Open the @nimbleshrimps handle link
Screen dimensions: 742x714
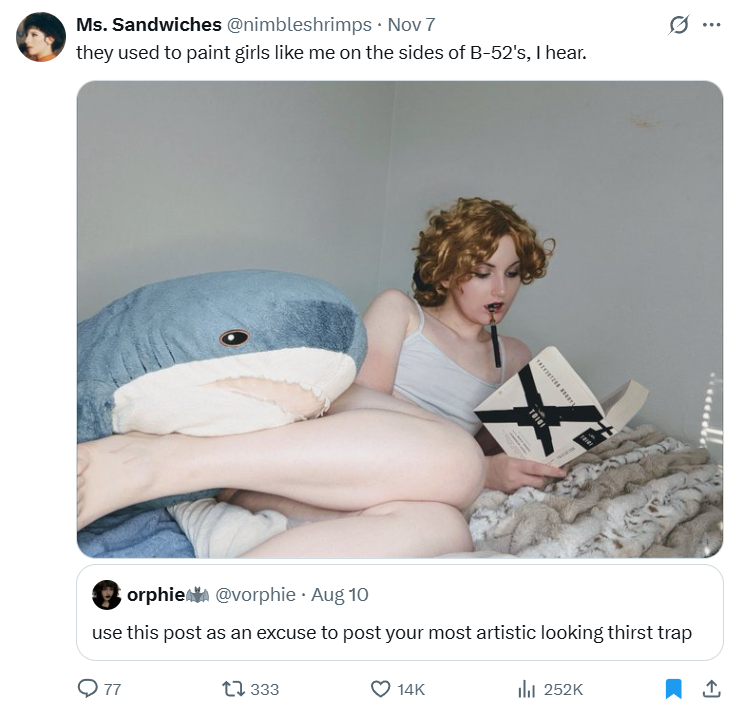tap(300, 25)
